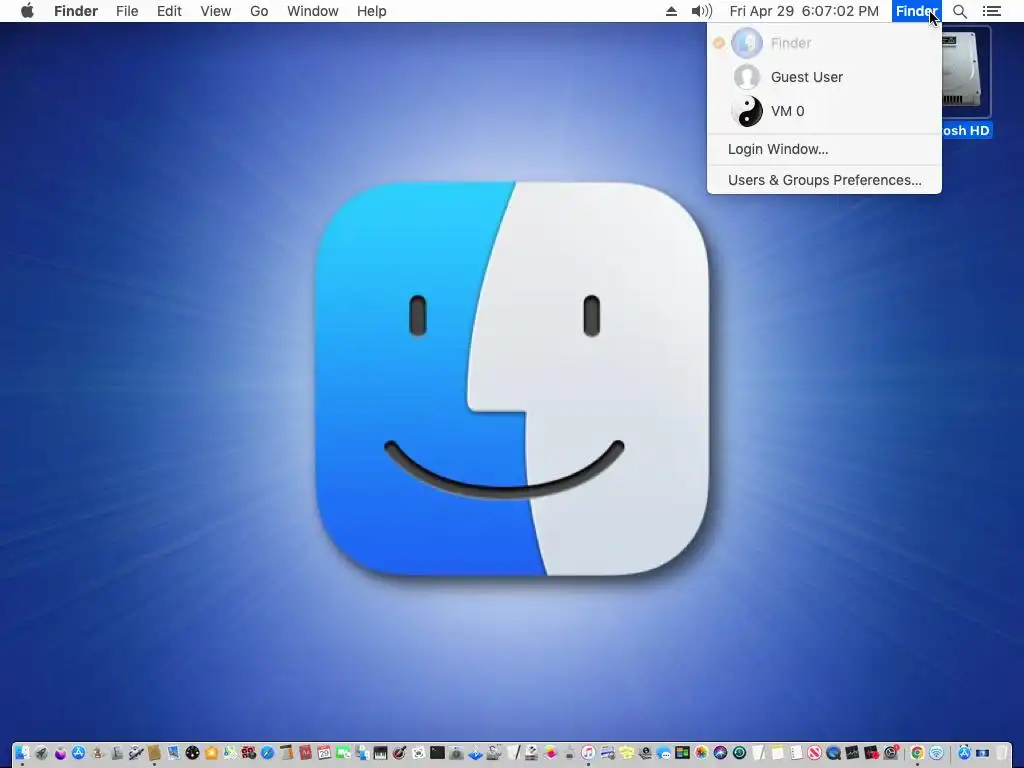This screenshot has height=768, width=1024.
Task: Open Stocks app dark chart icon
Action: tap(852, 753)
